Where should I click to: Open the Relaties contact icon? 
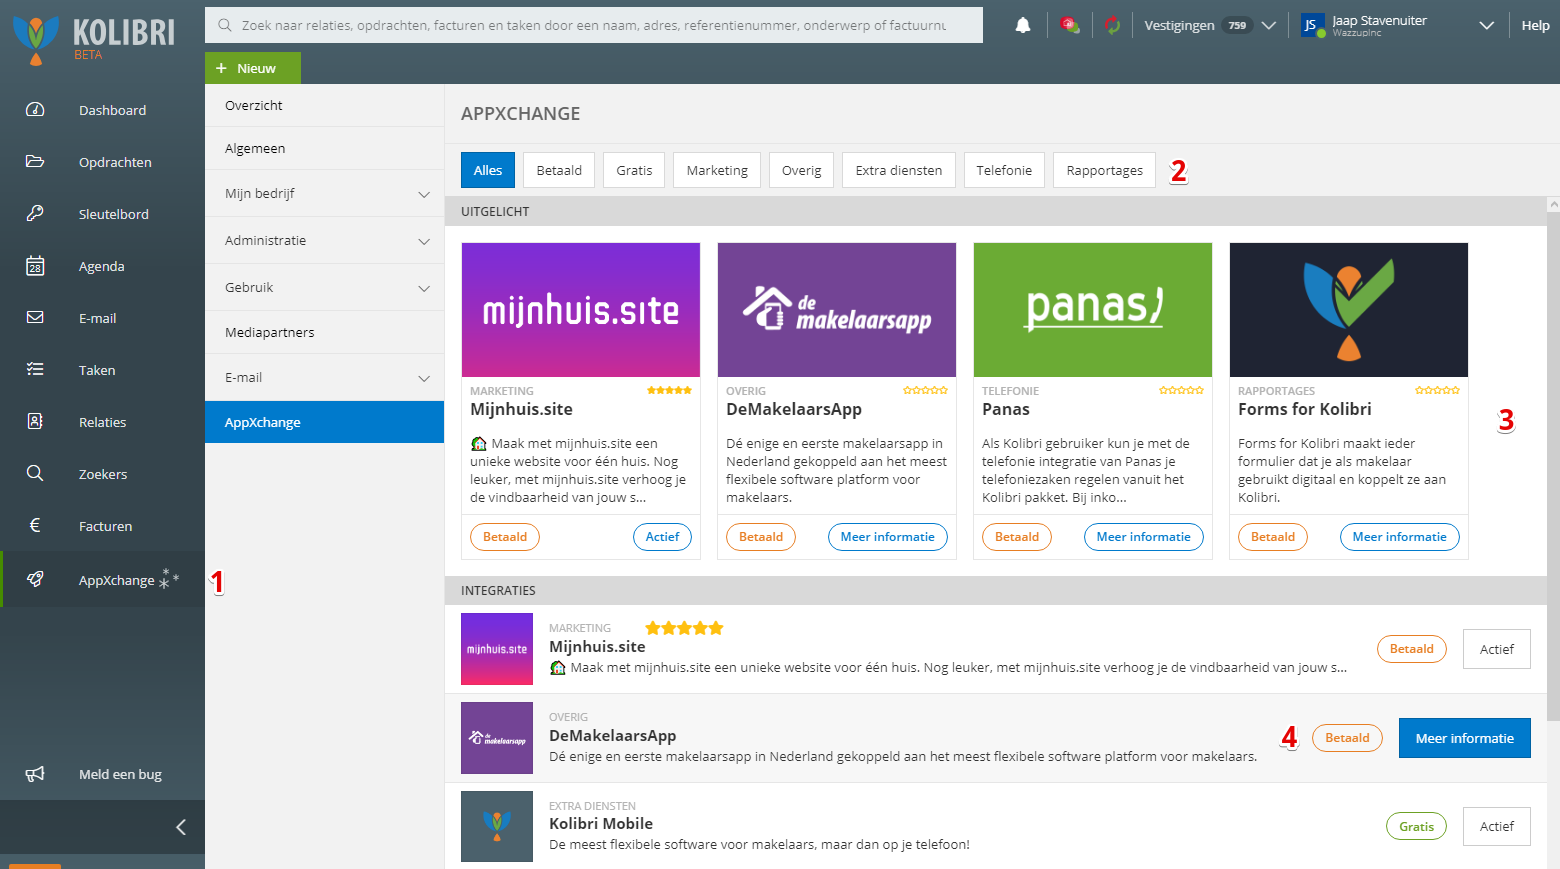35,422
